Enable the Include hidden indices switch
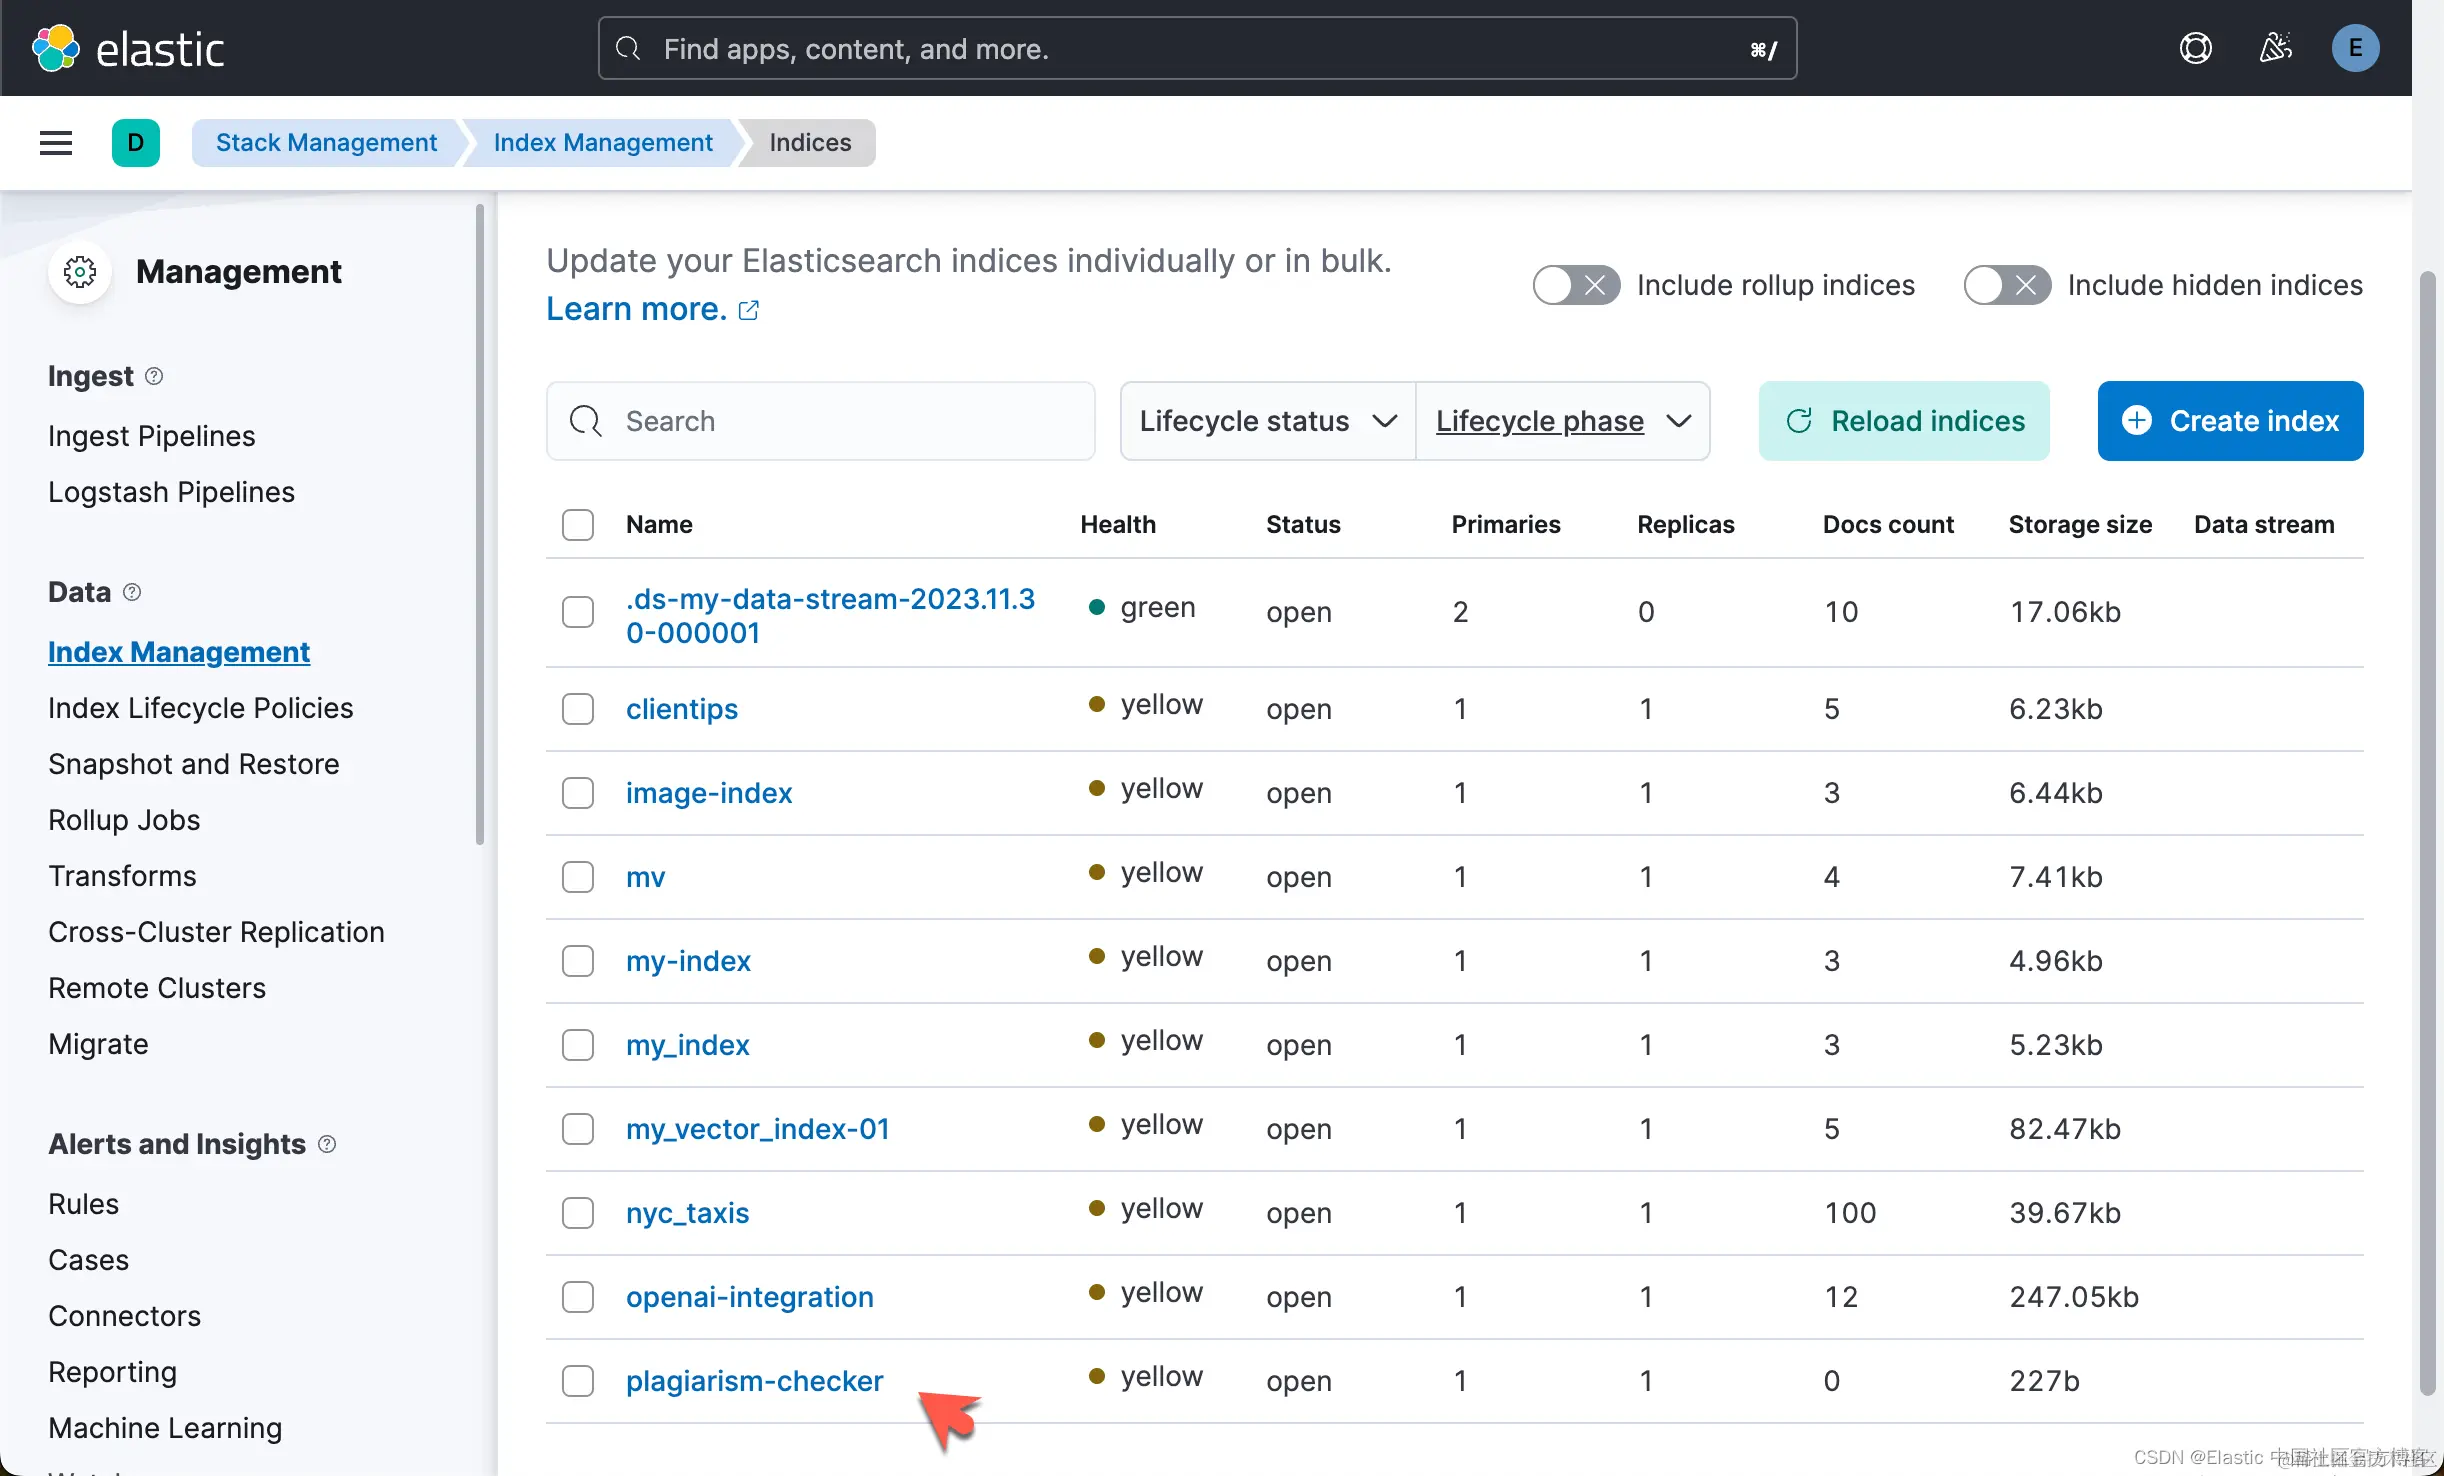2444x1476 pixels. [2006, 285]
